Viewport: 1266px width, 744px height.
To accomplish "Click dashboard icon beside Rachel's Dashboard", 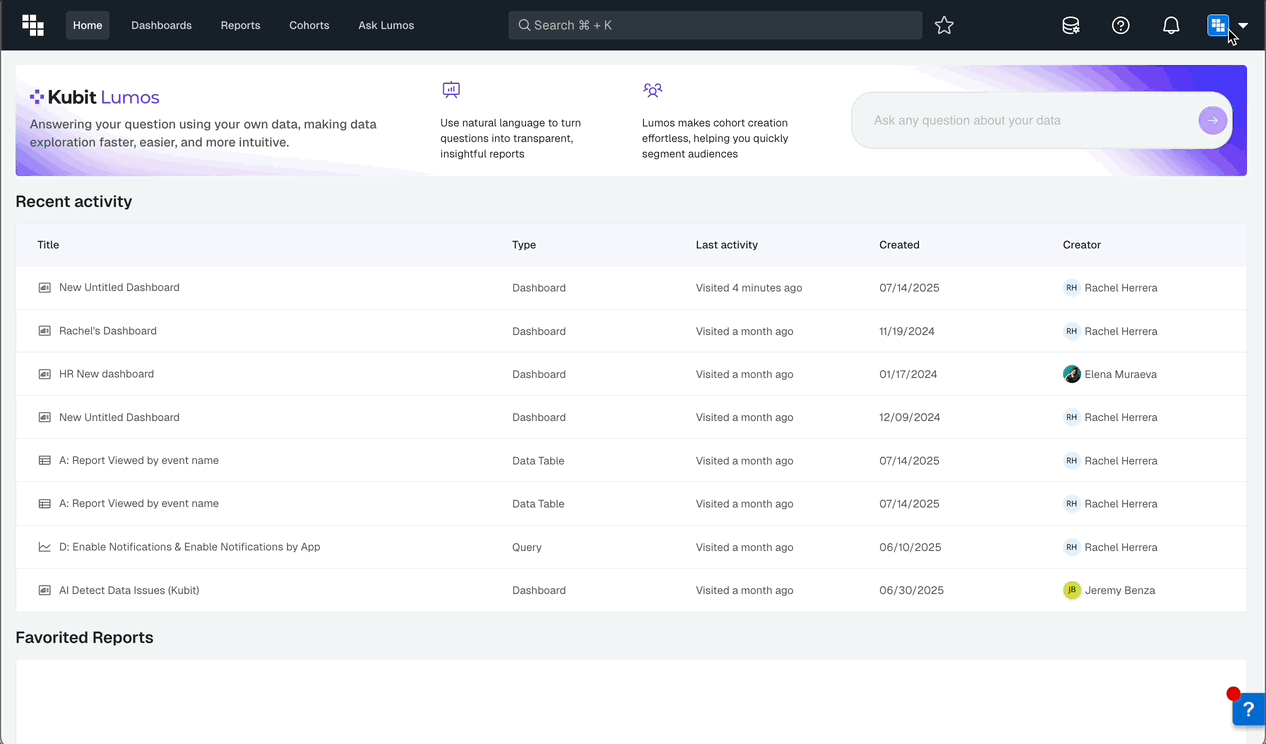I will (44, 331).
